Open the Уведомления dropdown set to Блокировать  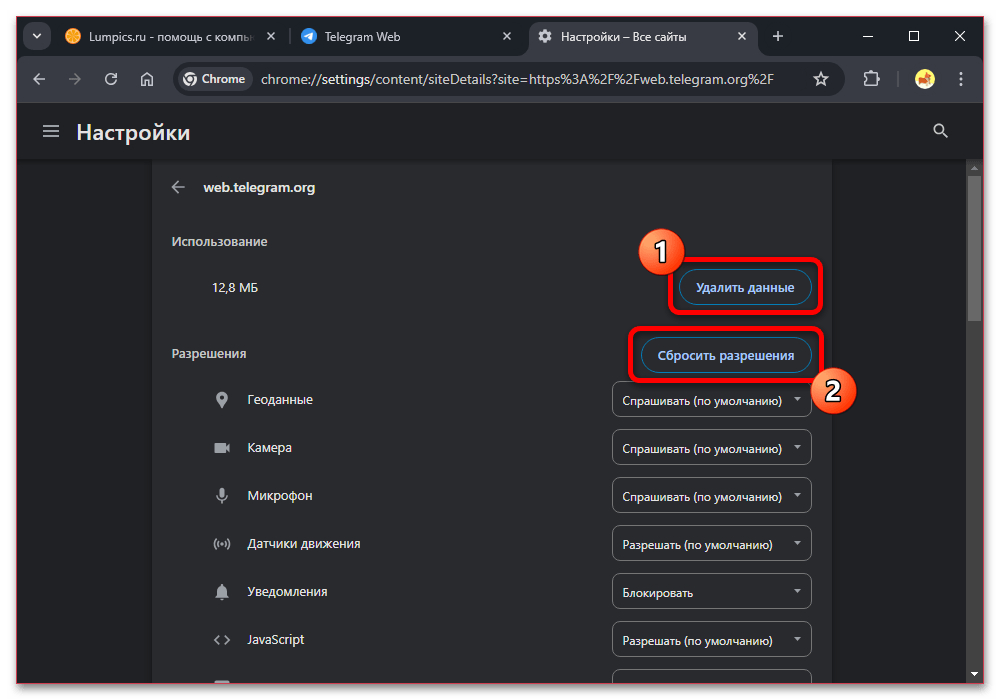(712, 592)
